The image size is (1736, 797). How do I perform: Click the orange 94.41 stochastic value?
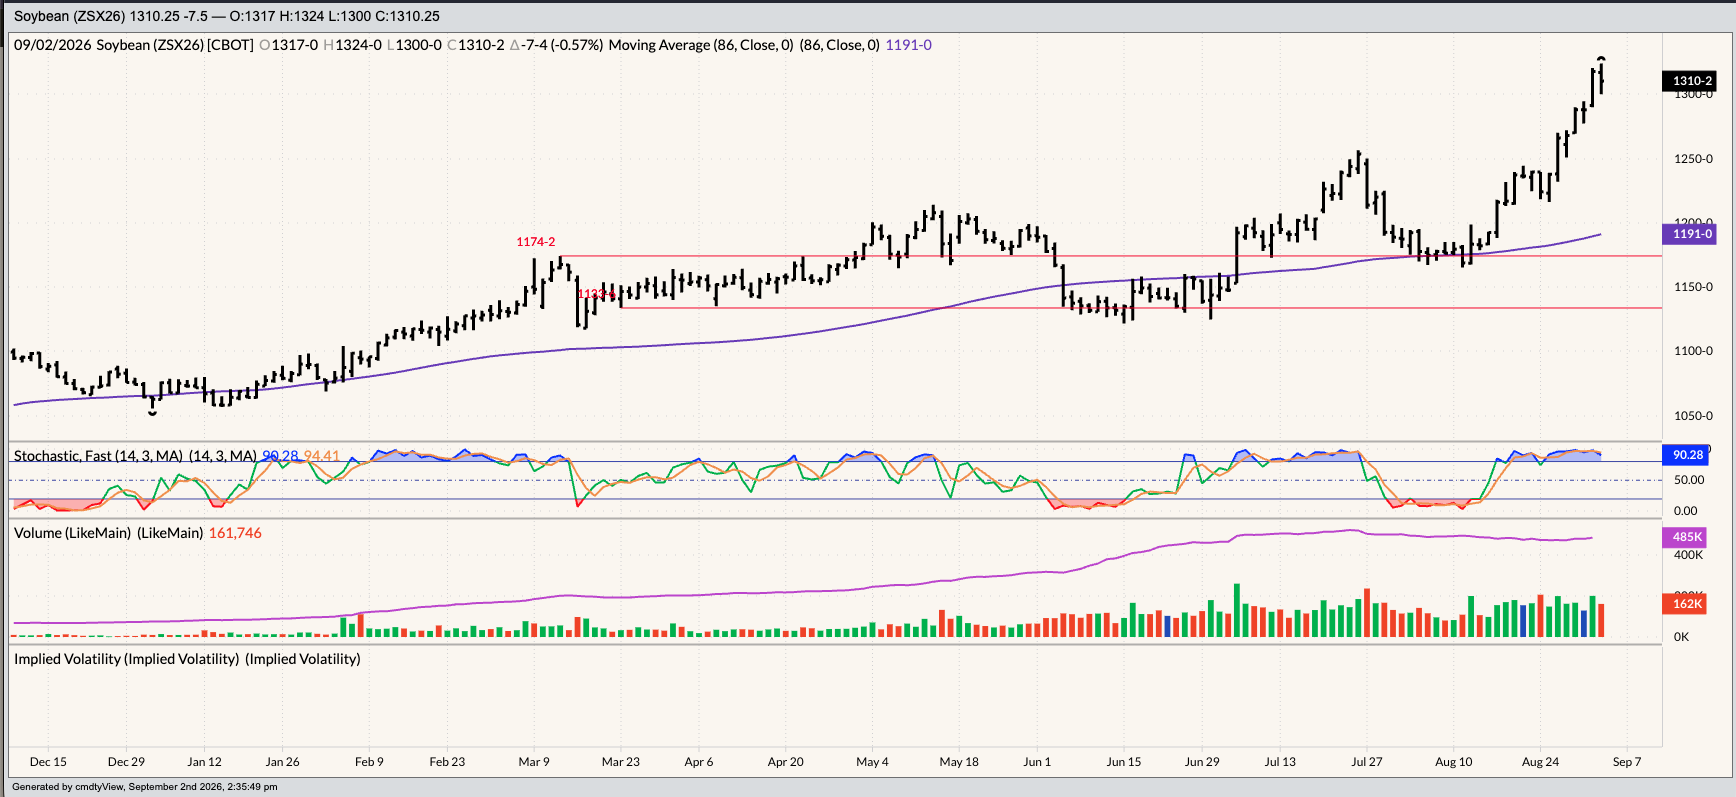(x=321, y=456)
